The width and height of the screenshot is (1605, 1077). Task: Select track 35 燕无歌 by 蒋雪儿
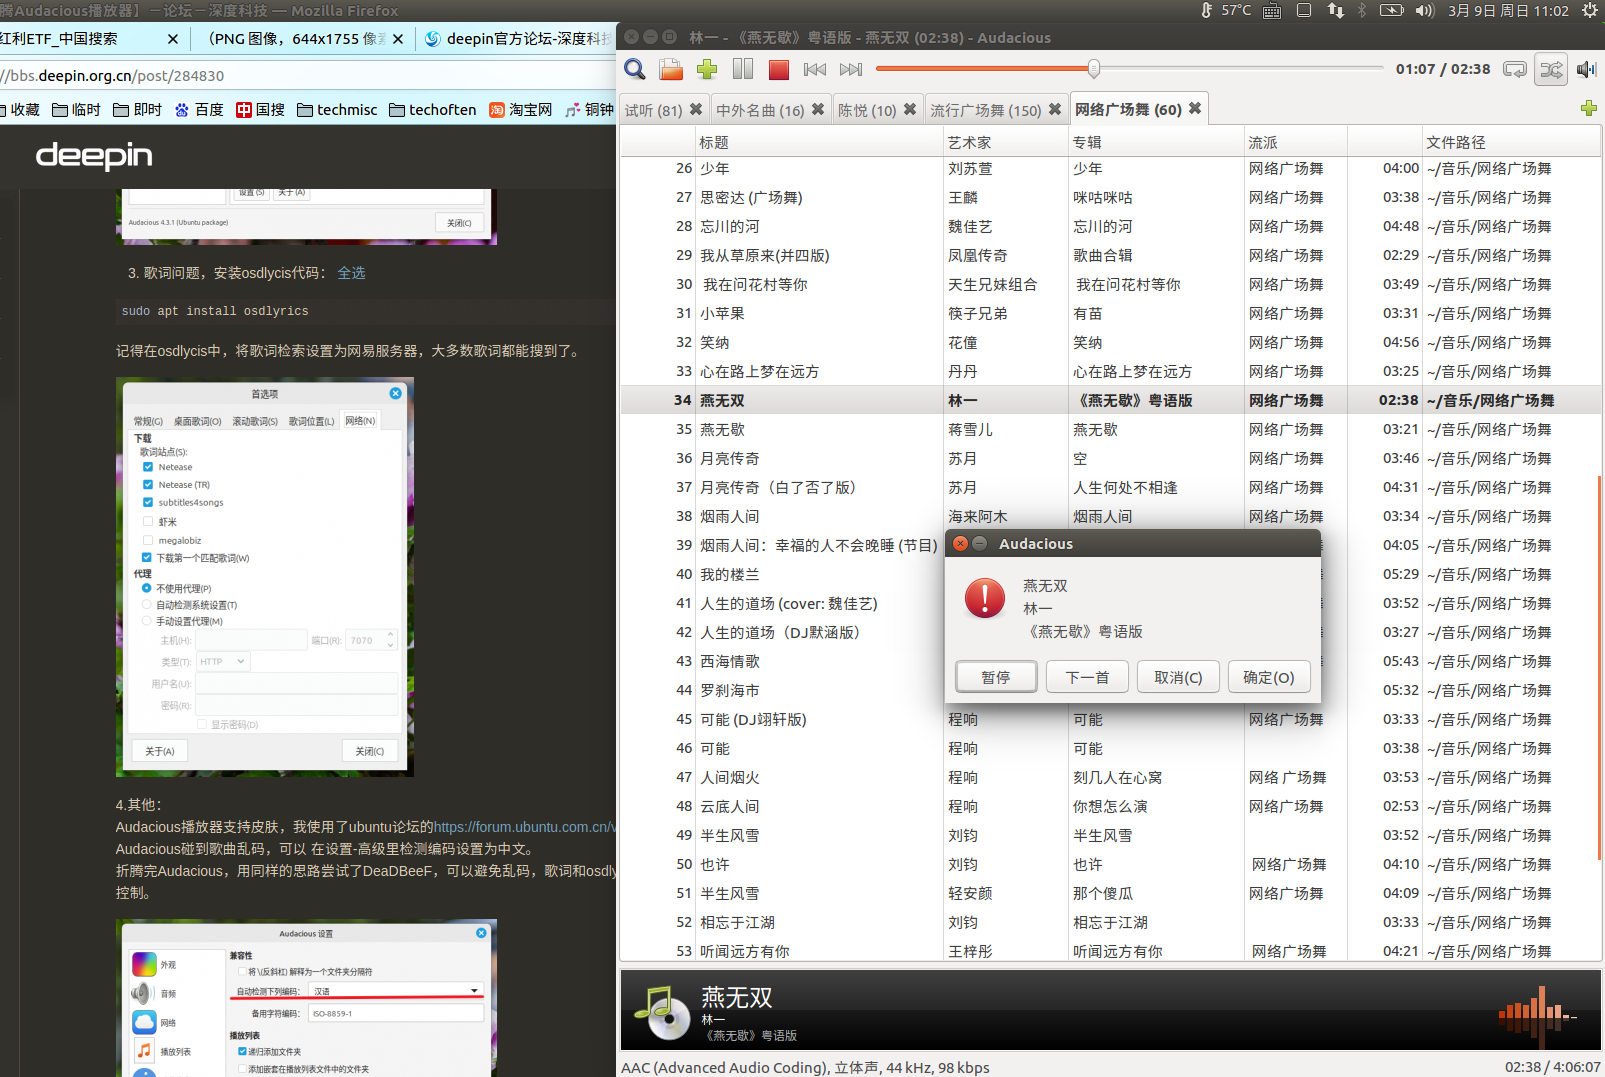click(x=1110, y=429)
